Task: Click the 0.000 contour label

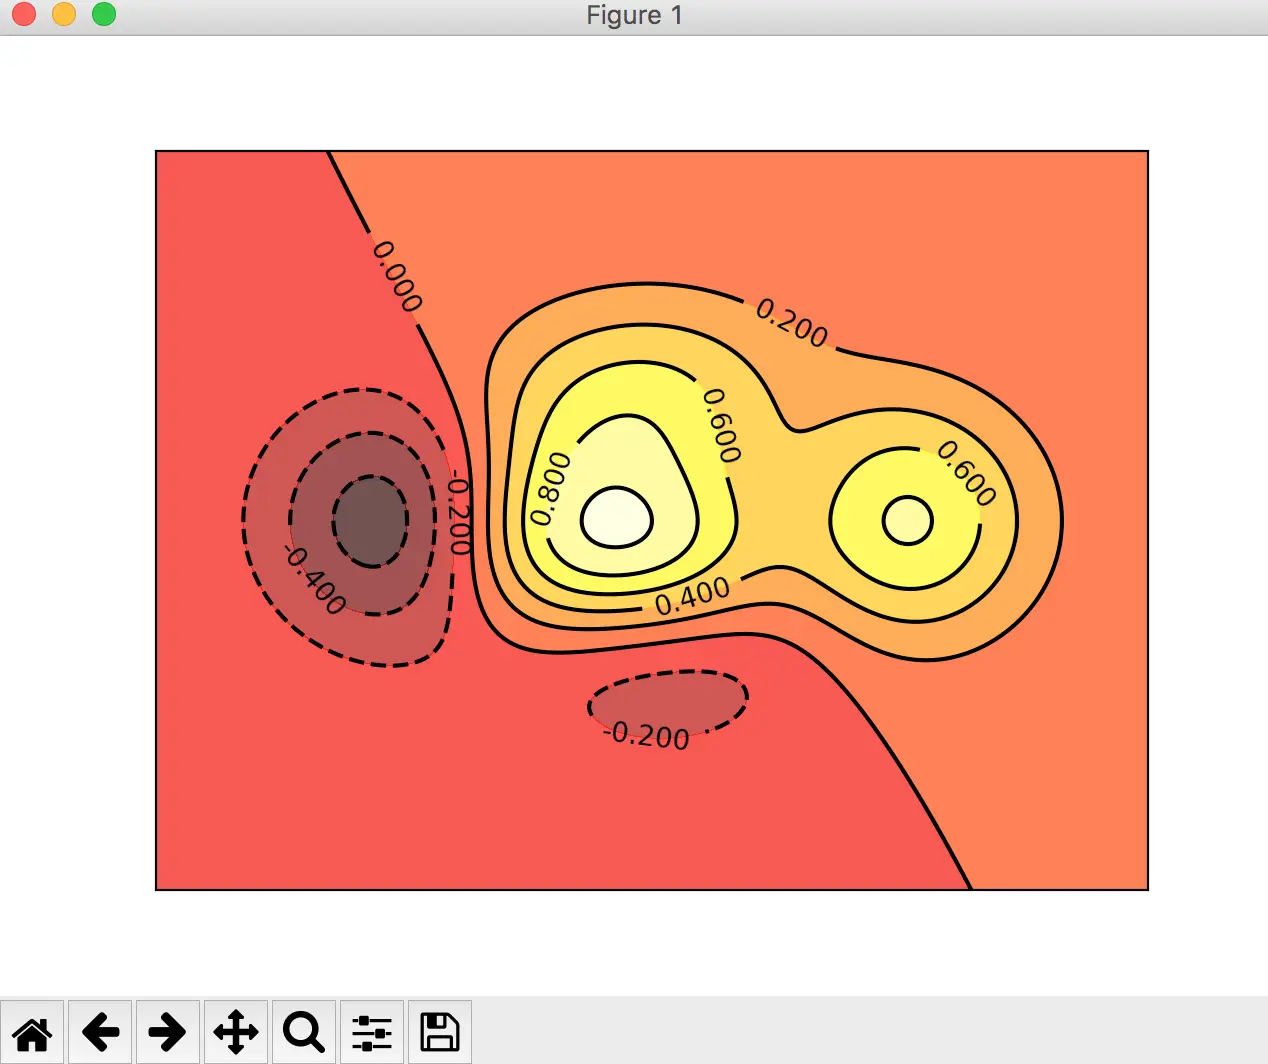Action: [397, 276]
